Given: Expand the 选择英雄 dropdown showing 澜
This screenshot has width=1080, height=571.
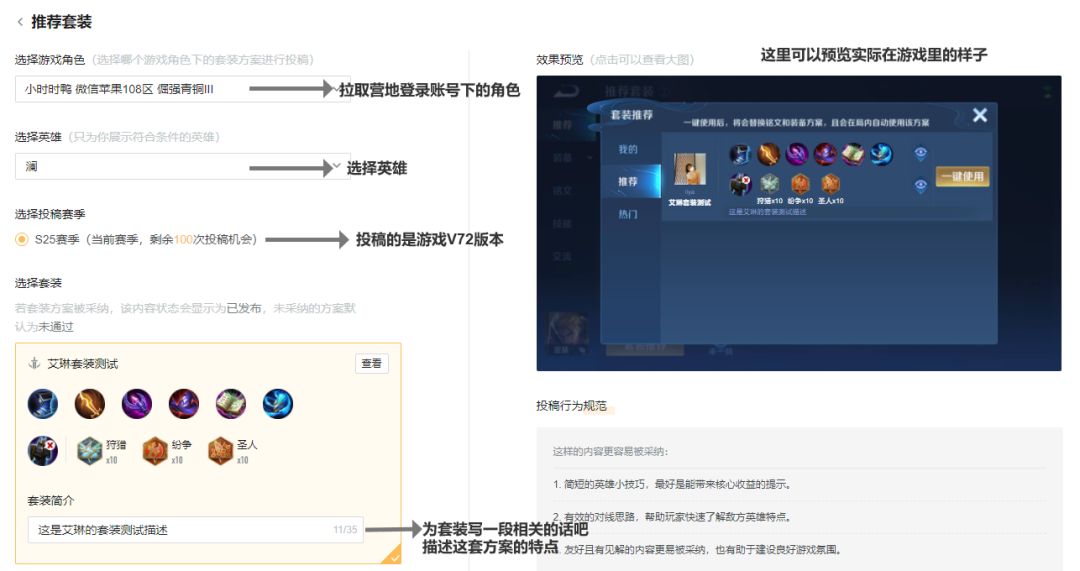Looking at the screenshot, I should (x=183, y=167).
